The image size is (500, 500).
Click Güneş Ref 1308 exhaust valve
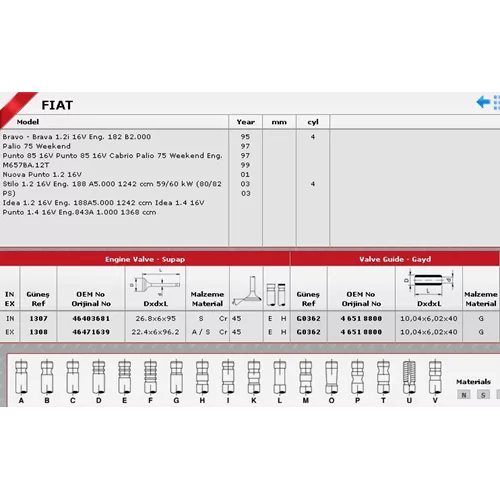(38, 332)
